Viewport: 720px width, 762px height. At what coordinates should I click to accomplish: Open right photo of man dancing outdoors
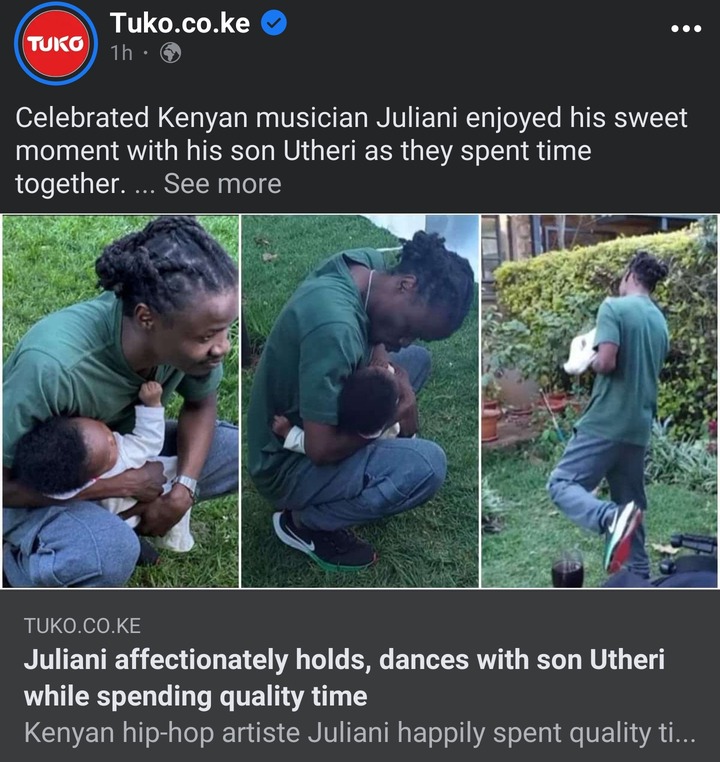tap(599, 401)
